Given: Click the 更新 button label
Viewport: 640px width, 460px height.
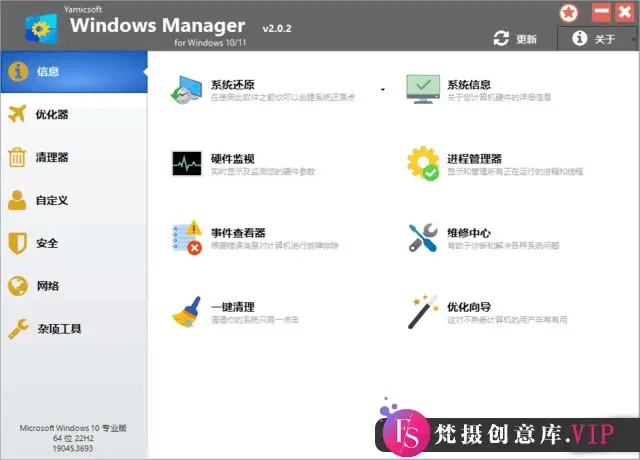Looking at the screenshot, I should coord(526,39).
